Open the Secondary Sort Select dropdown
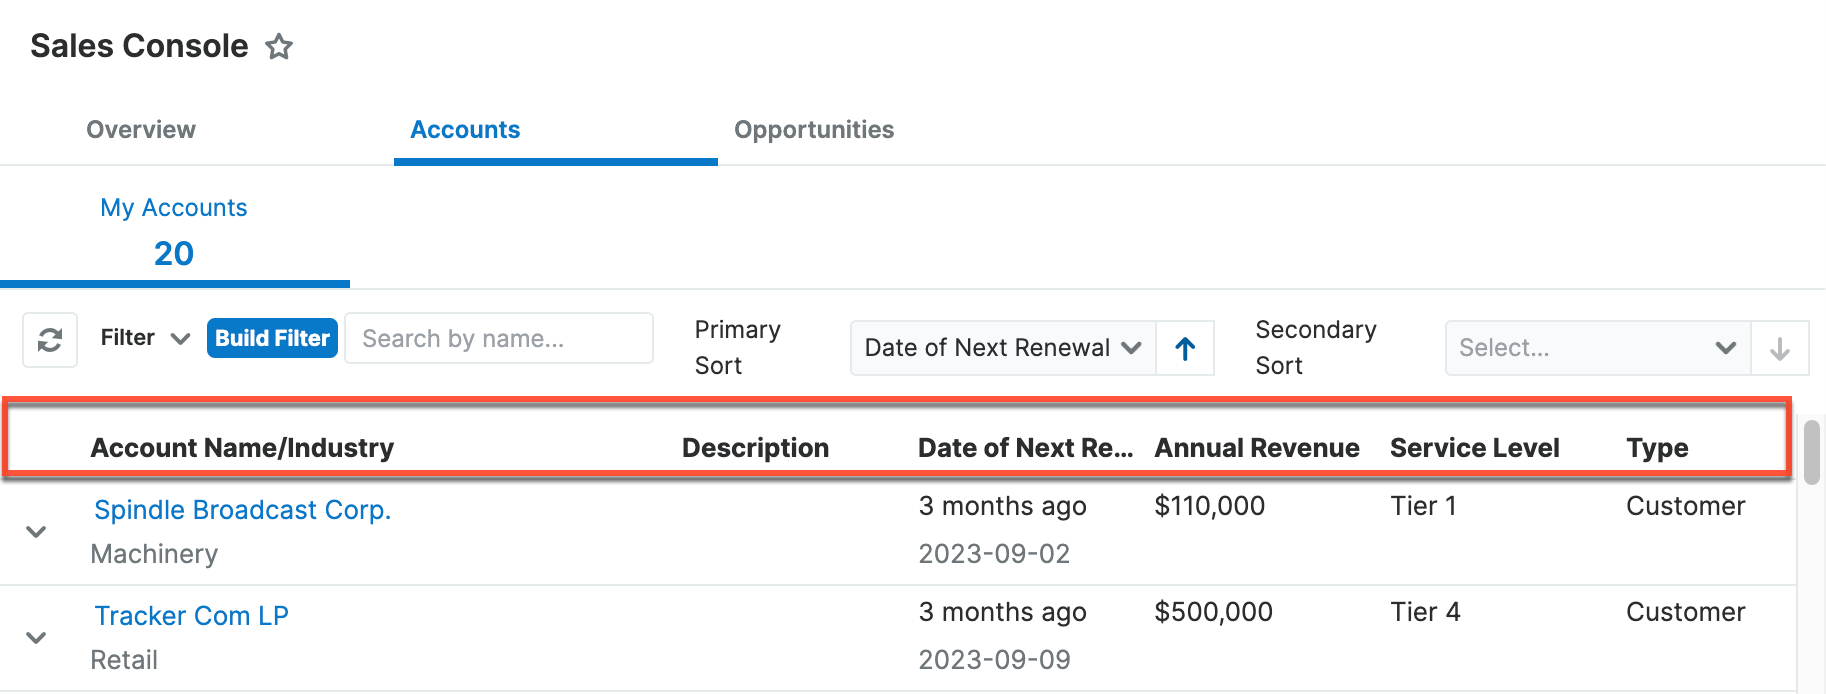This screenshot has width=1826, height=694. coord(1598,348)
